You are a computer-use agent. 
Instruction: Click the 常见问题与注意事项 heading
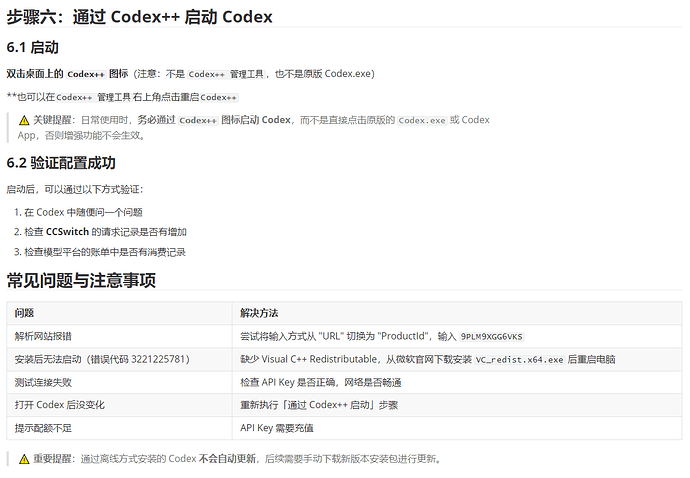pos(81,280)
